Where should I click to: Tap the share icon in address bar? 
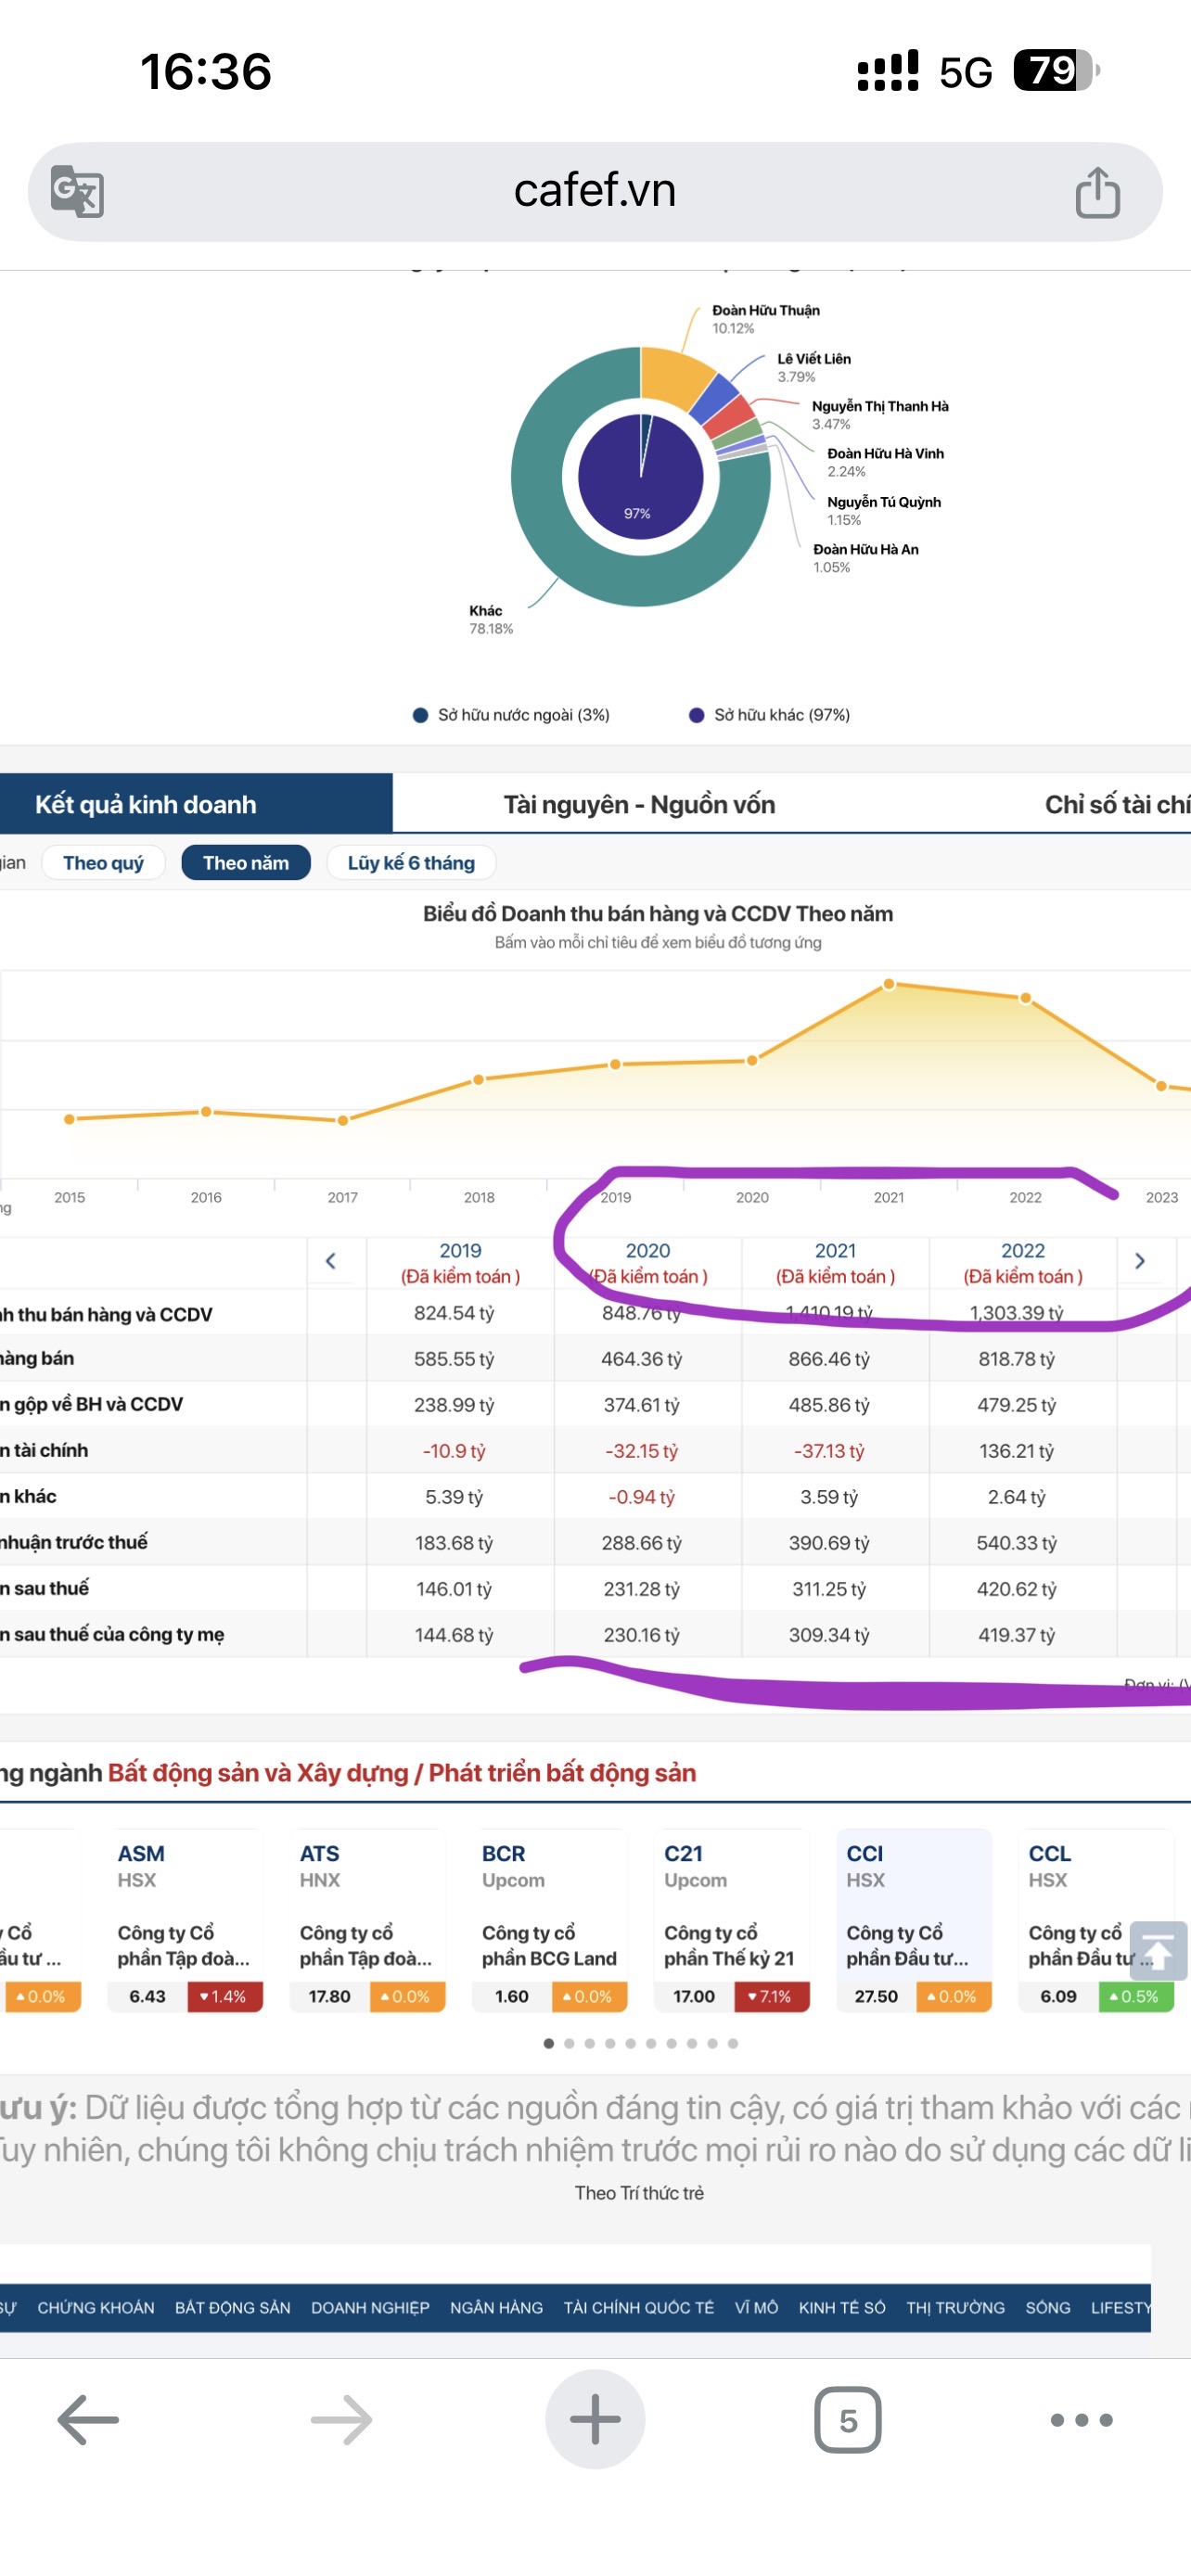coord(1097,192)
